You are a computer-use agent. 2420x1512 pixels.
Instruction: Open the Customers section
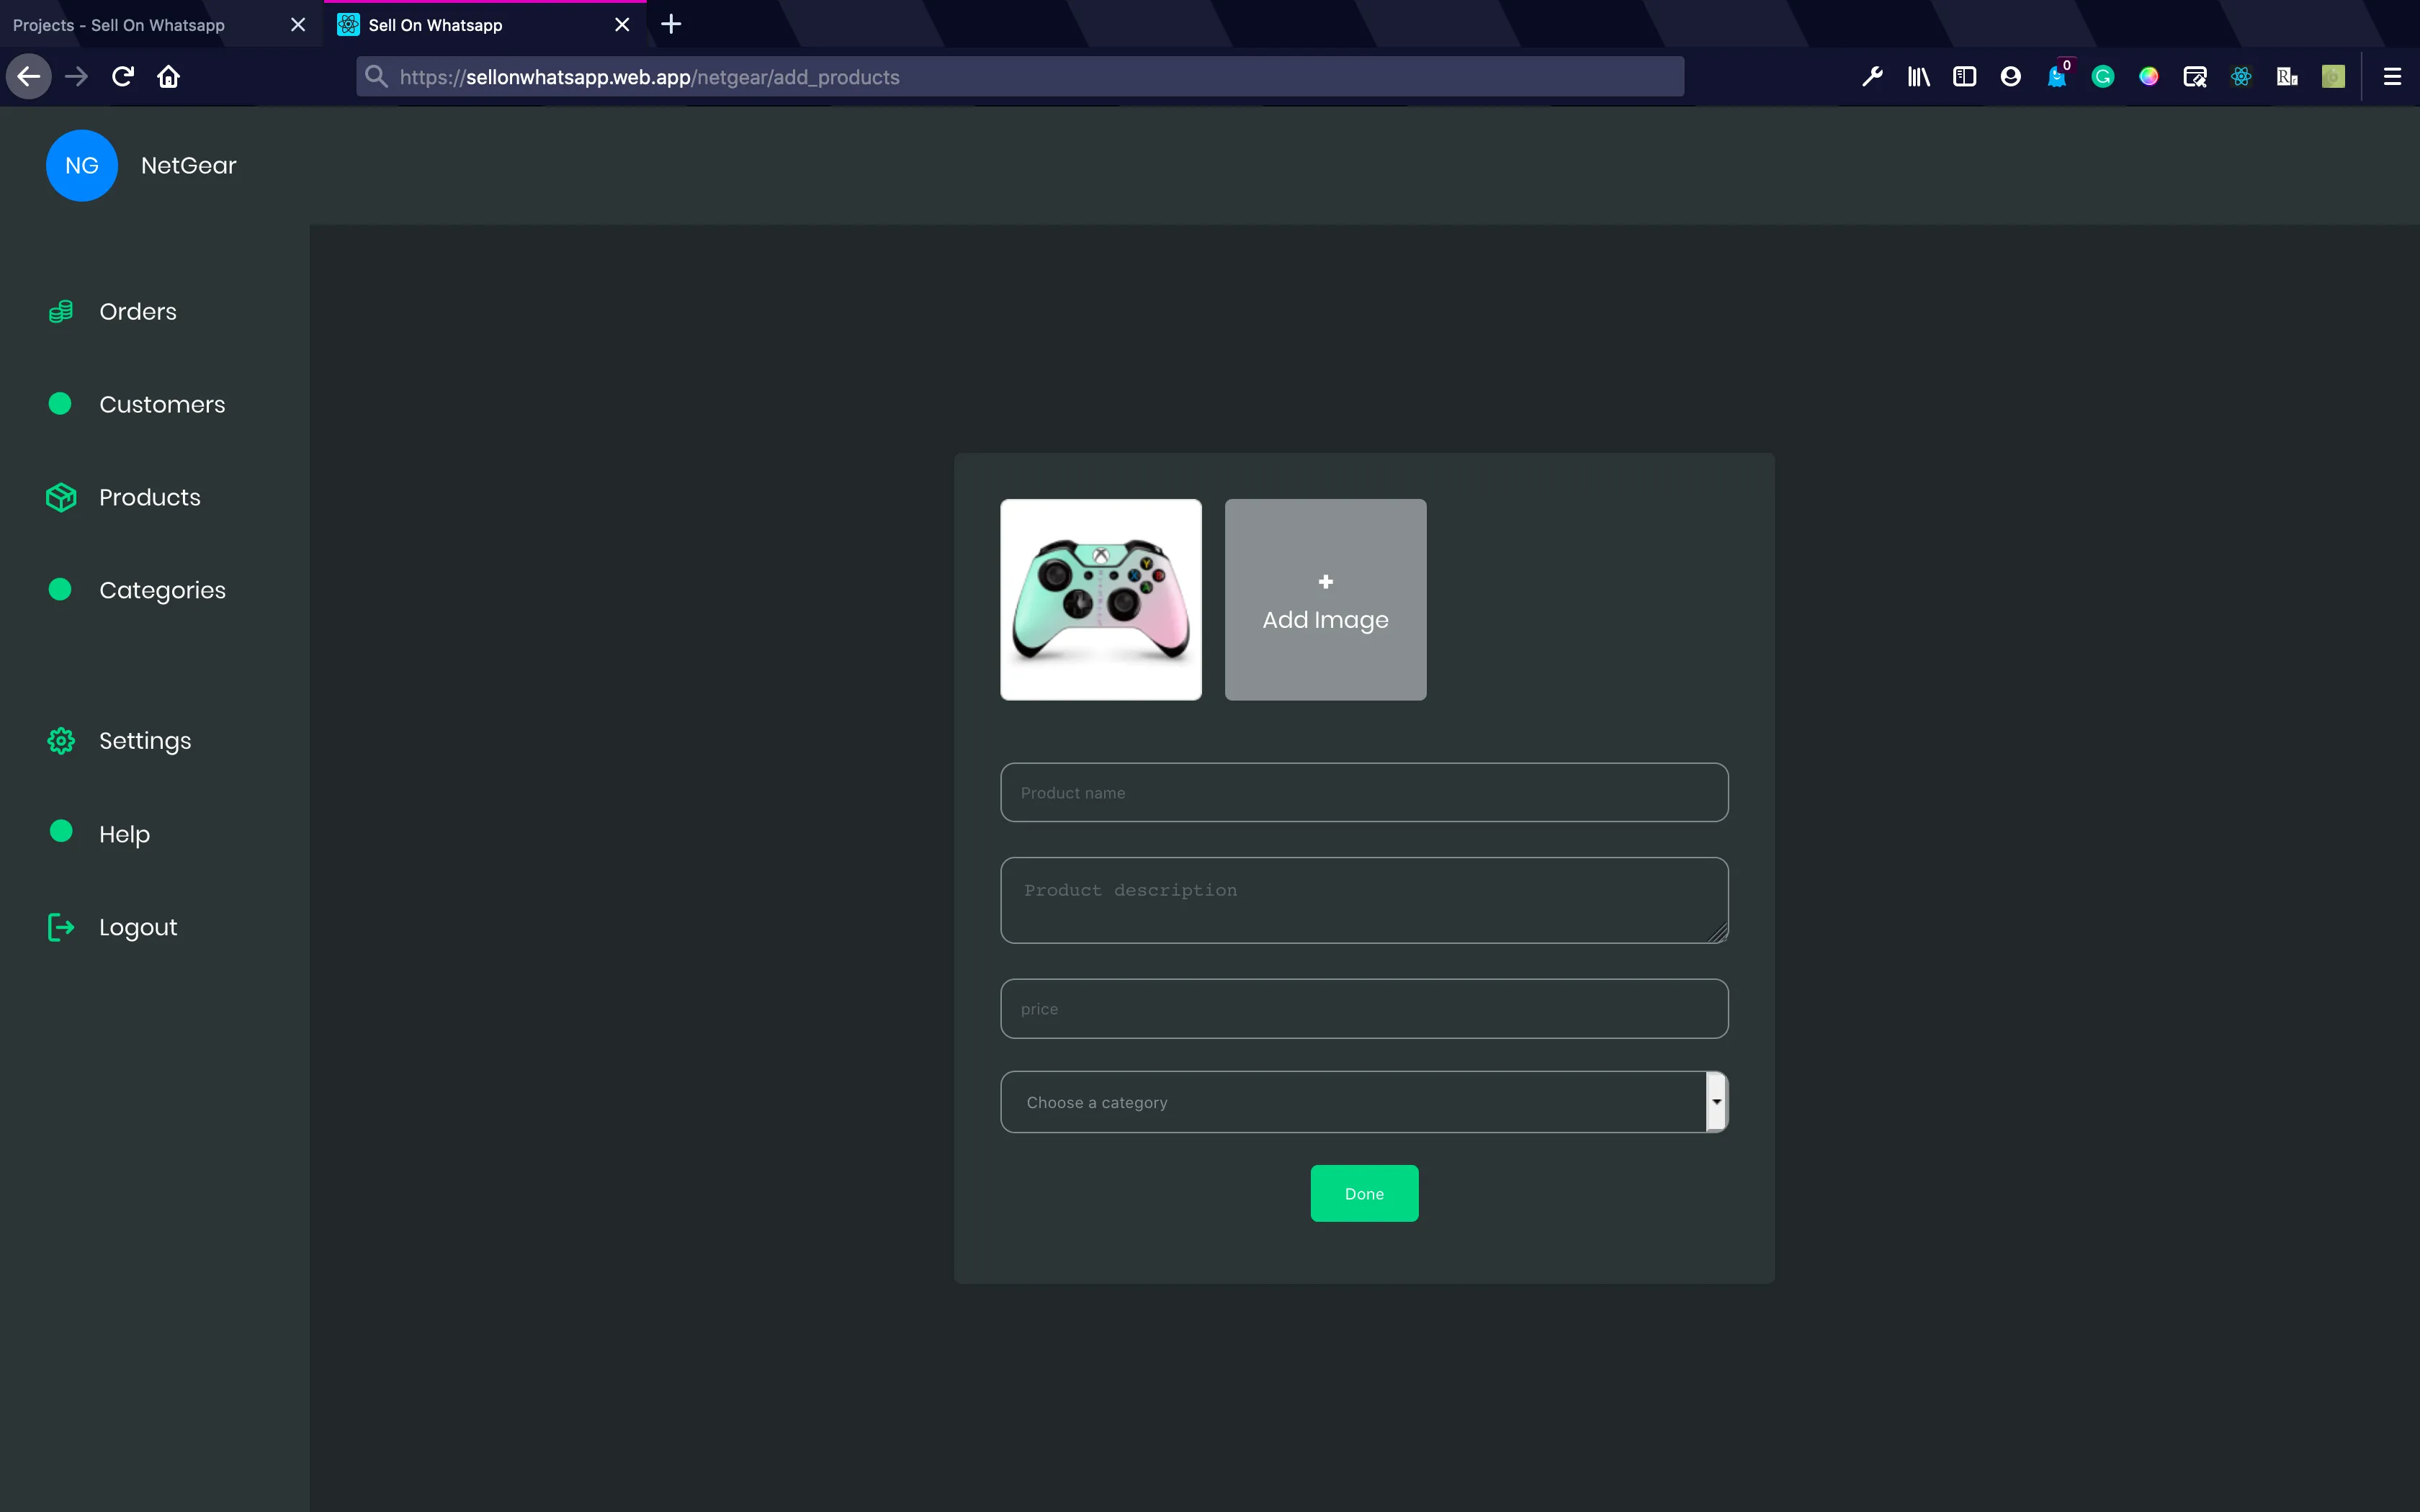[162, 404]
